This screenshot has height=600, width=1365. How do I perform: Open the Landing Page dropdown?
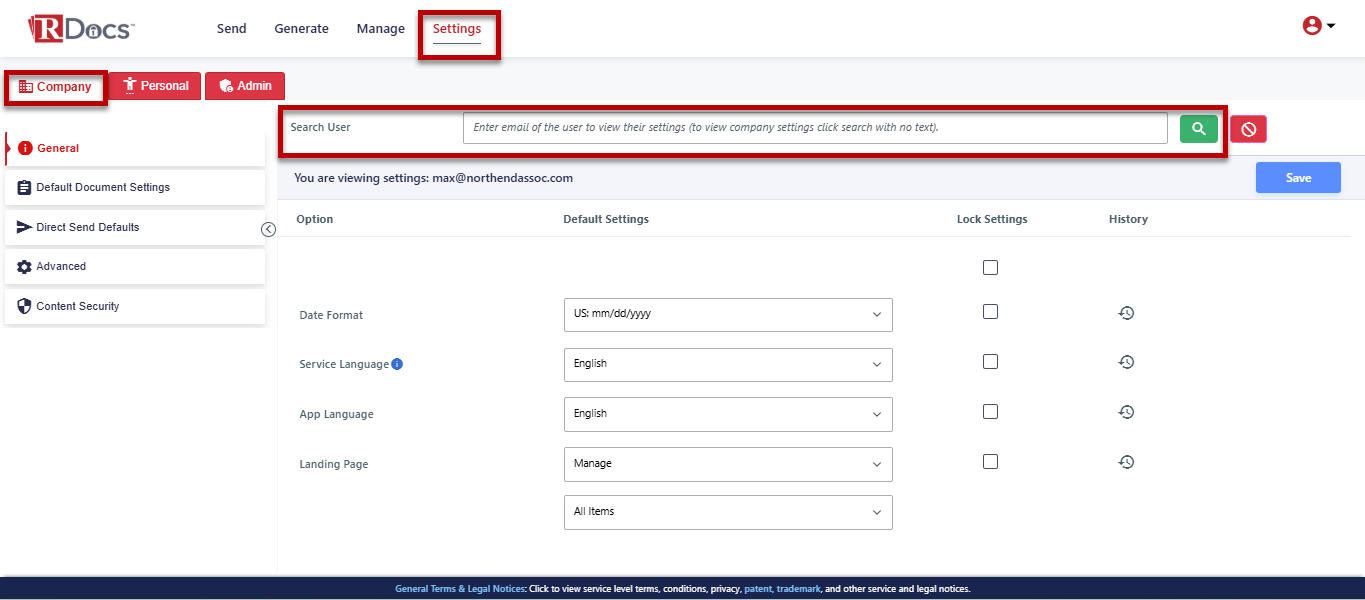click(727, 464)
